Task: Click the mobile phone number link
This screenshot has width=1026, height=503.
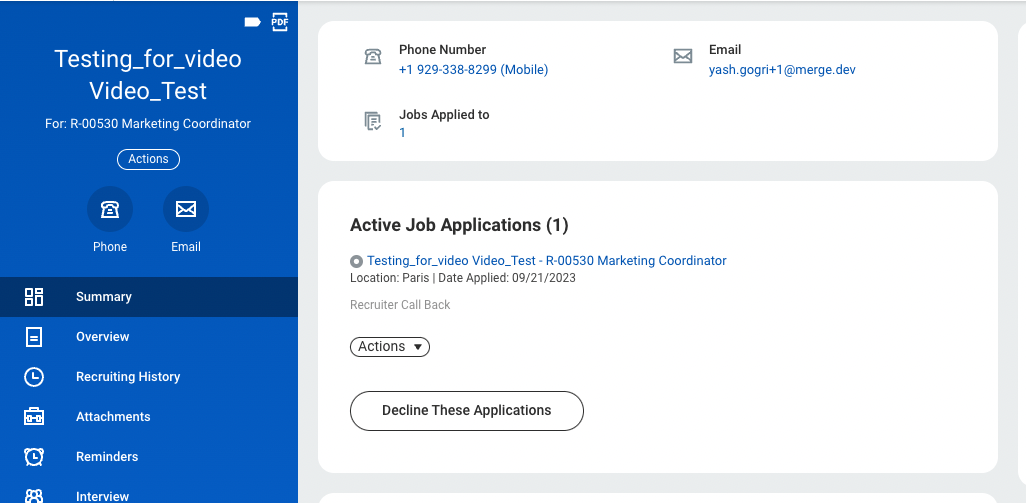Action: (473, 70)
